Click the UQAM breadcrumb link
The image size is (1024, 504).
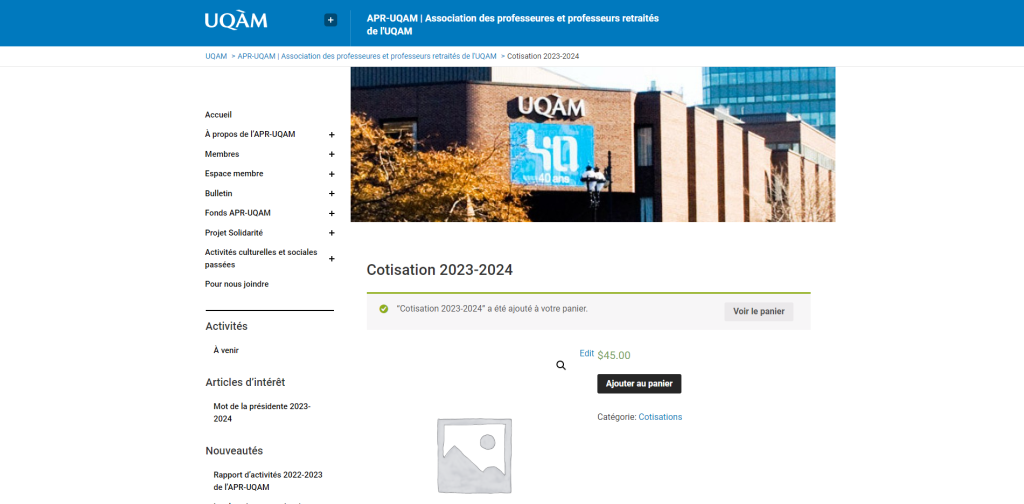(x=216, y=56)
